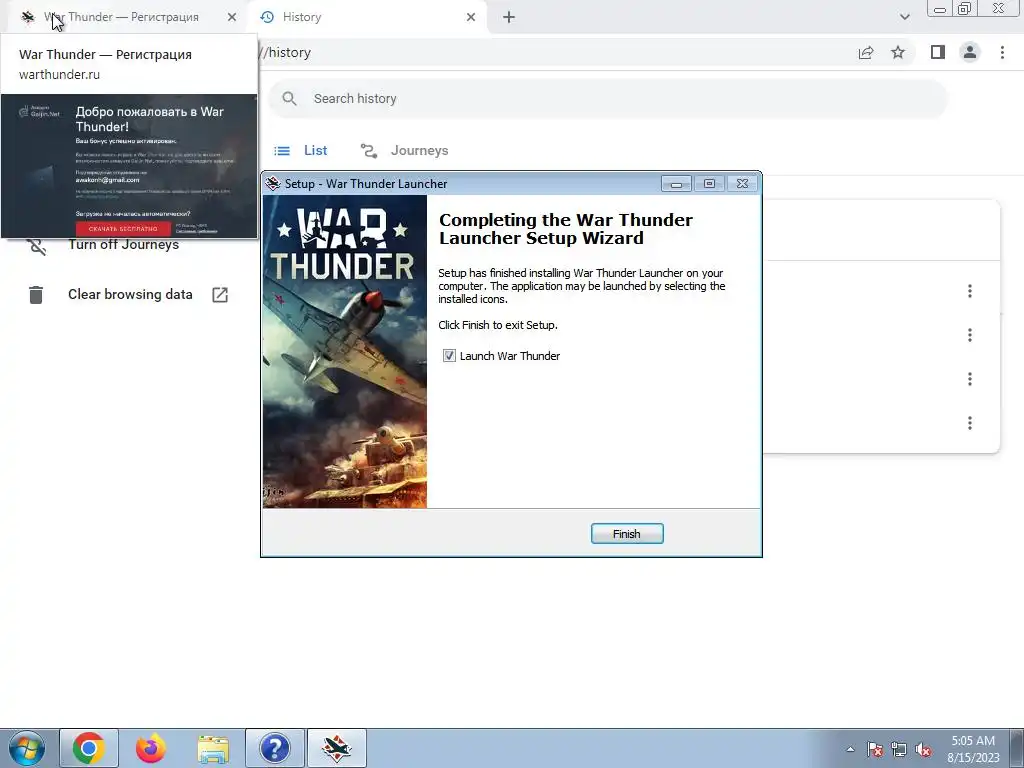Viewport: 1024px width, 768px height.
Task: Minimize the War Thunder Launcher setup window
Action: tap(677, 184)
